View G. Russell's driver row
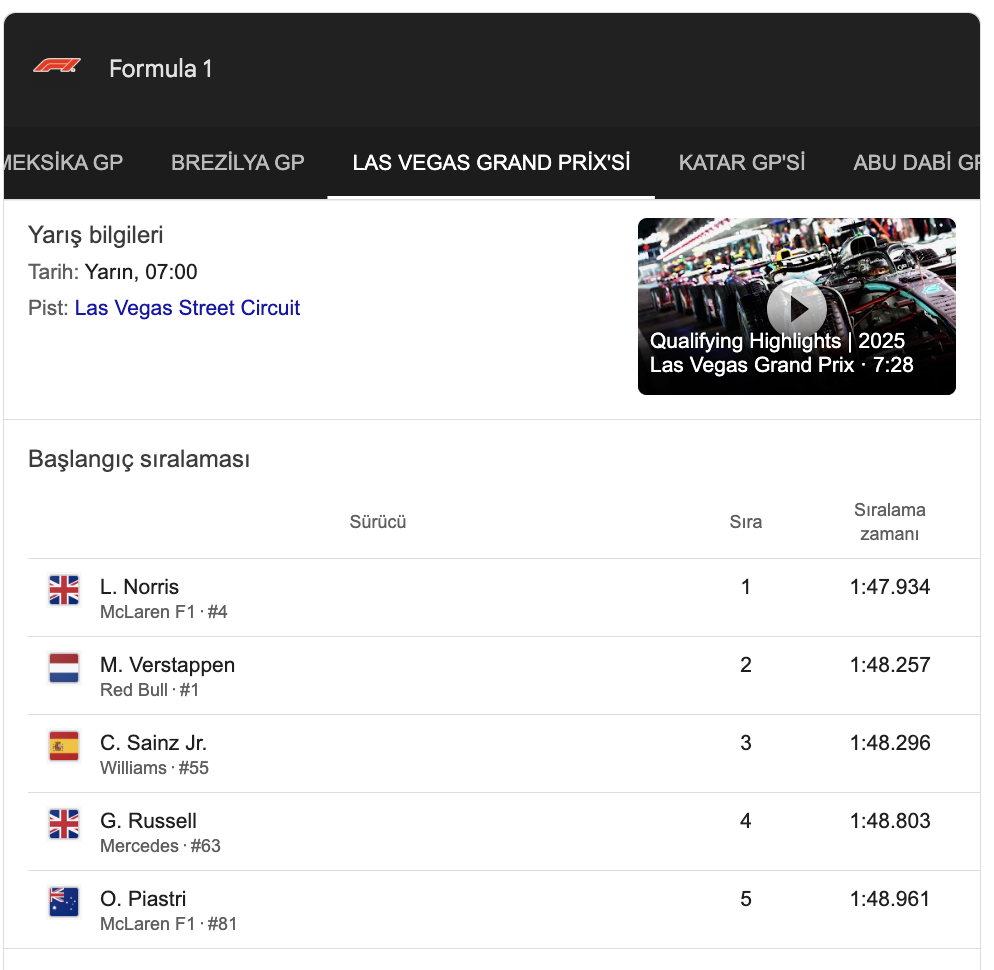 148,821
